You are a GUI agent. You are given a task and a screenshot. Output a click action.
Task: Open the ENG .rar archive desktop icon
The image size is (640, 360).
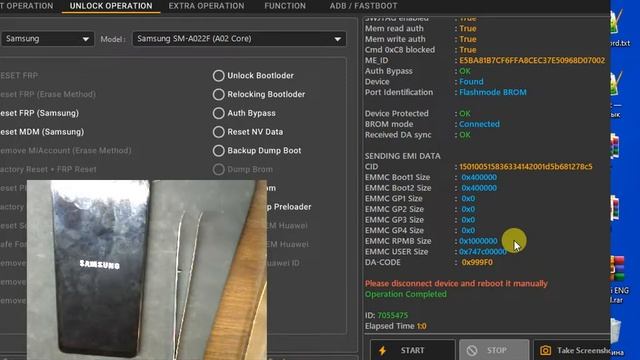point(620,280)
